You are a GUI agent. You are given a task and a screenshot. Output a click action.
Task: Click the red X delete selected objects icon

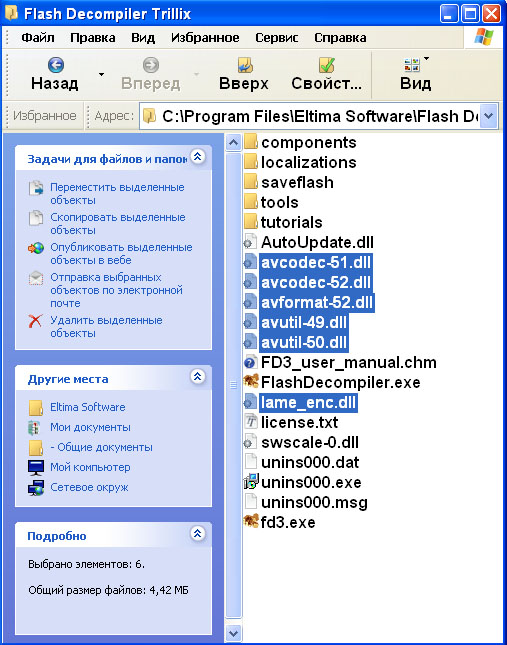click(35, 320)
